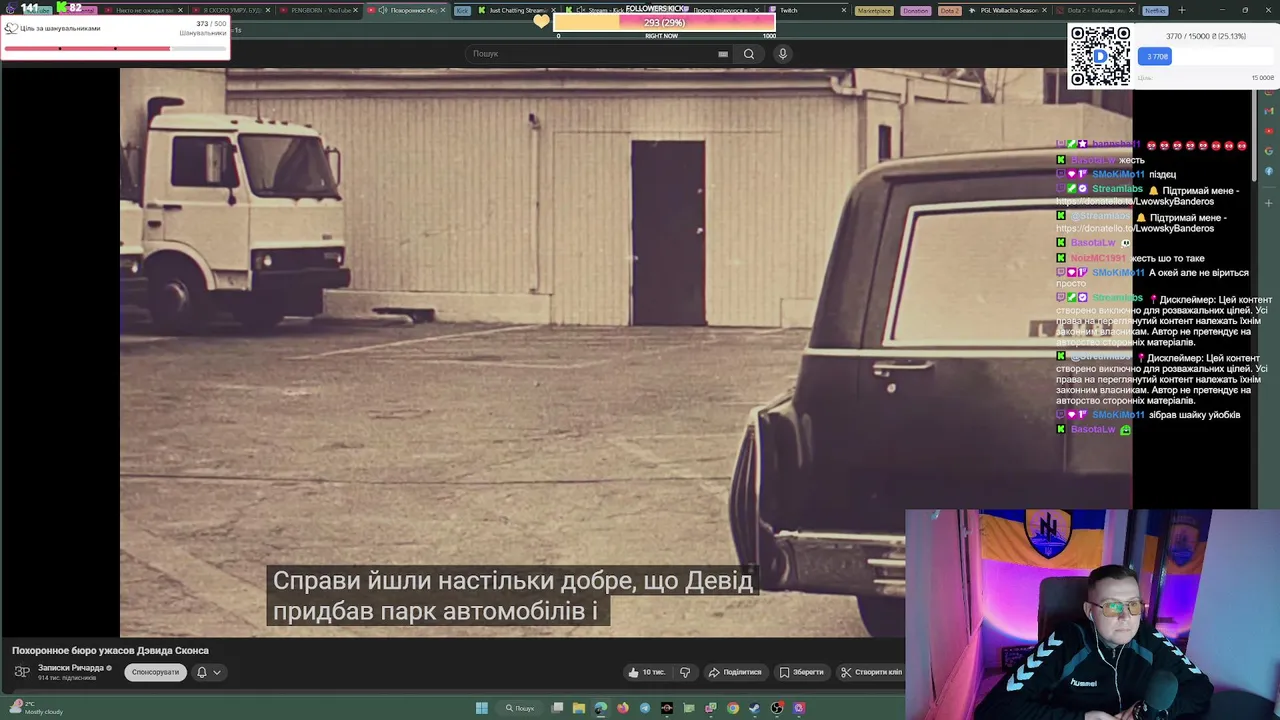Screen dimensions: 1280x720
Task: Open the notification bell dropdown
Action: [208, 672]
